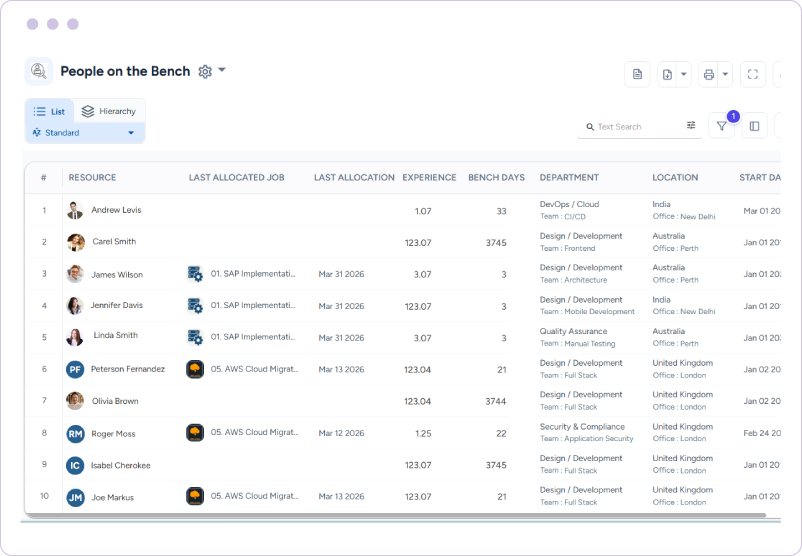This screenshot has width=802, height=556.
Task: Open resource Carel Smith
Action: [114, 241]
